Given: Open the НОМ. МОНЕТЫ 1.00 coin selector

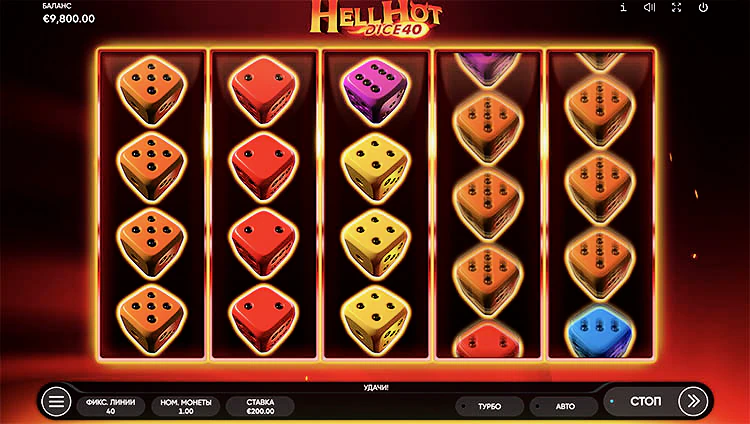Looking at the screenshot, I should tap(186, 406).
